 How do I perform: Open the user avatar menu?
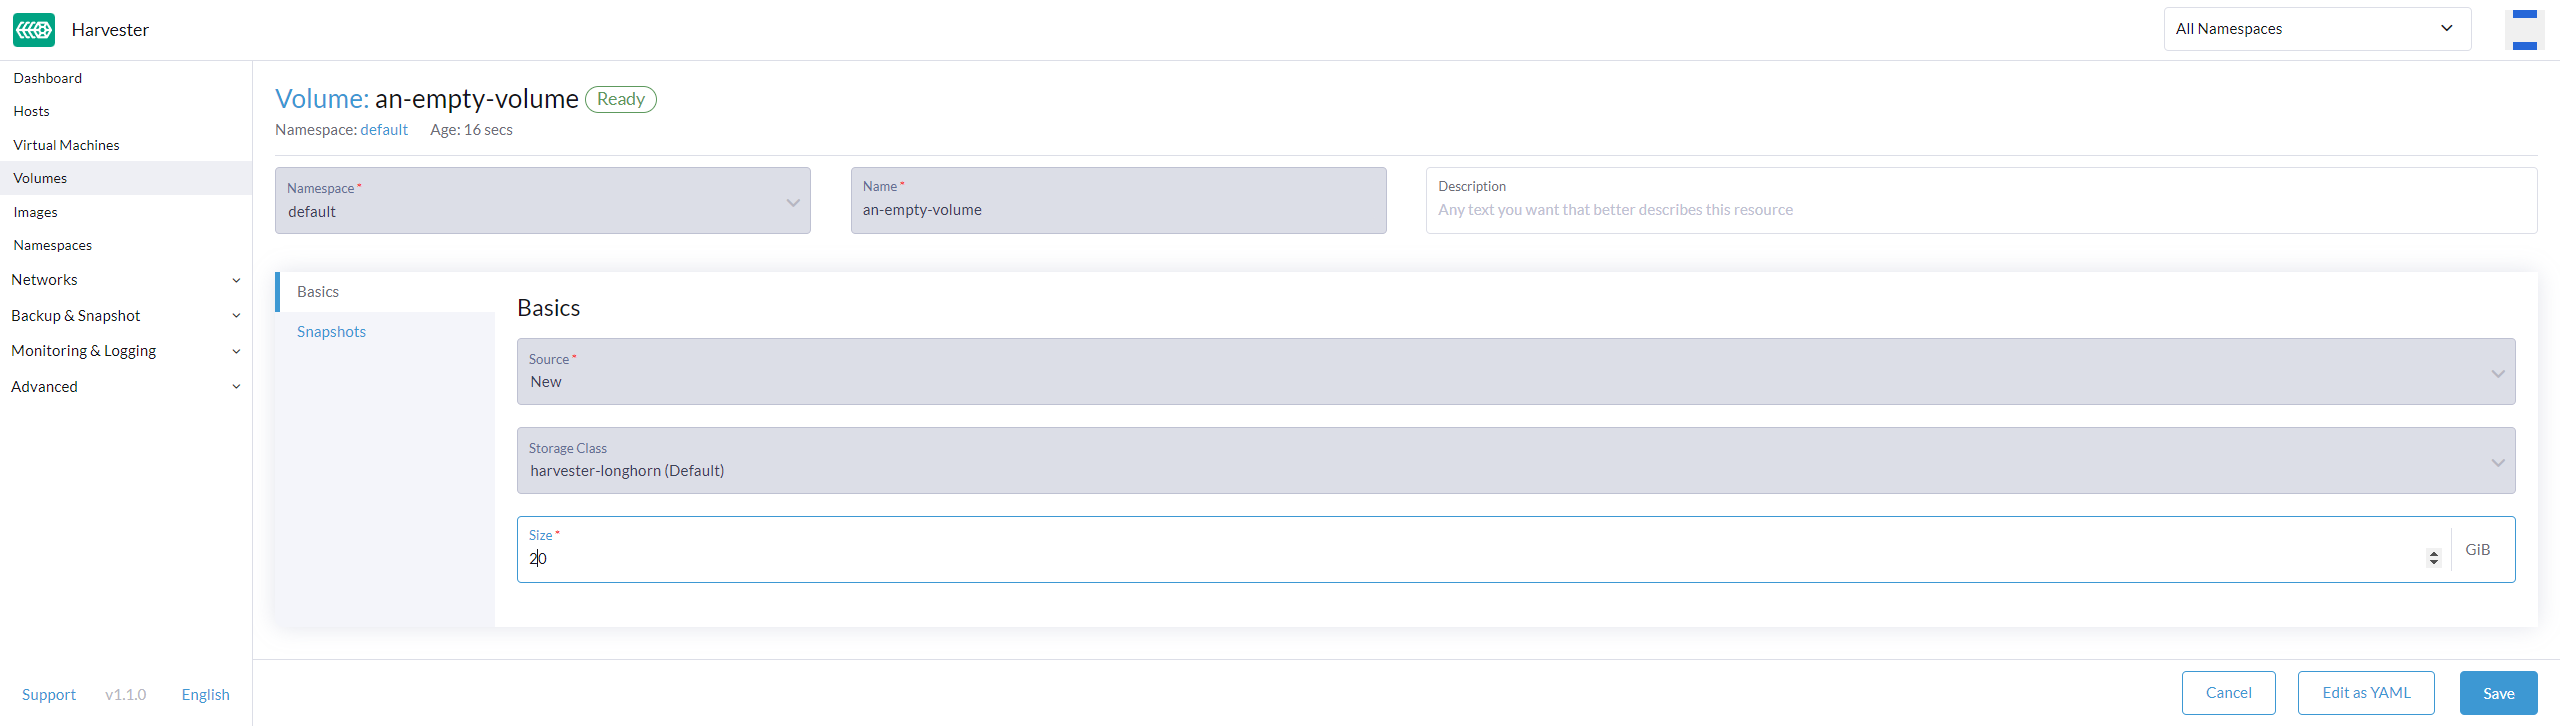pyautogui.click(x=2524, y=30)
